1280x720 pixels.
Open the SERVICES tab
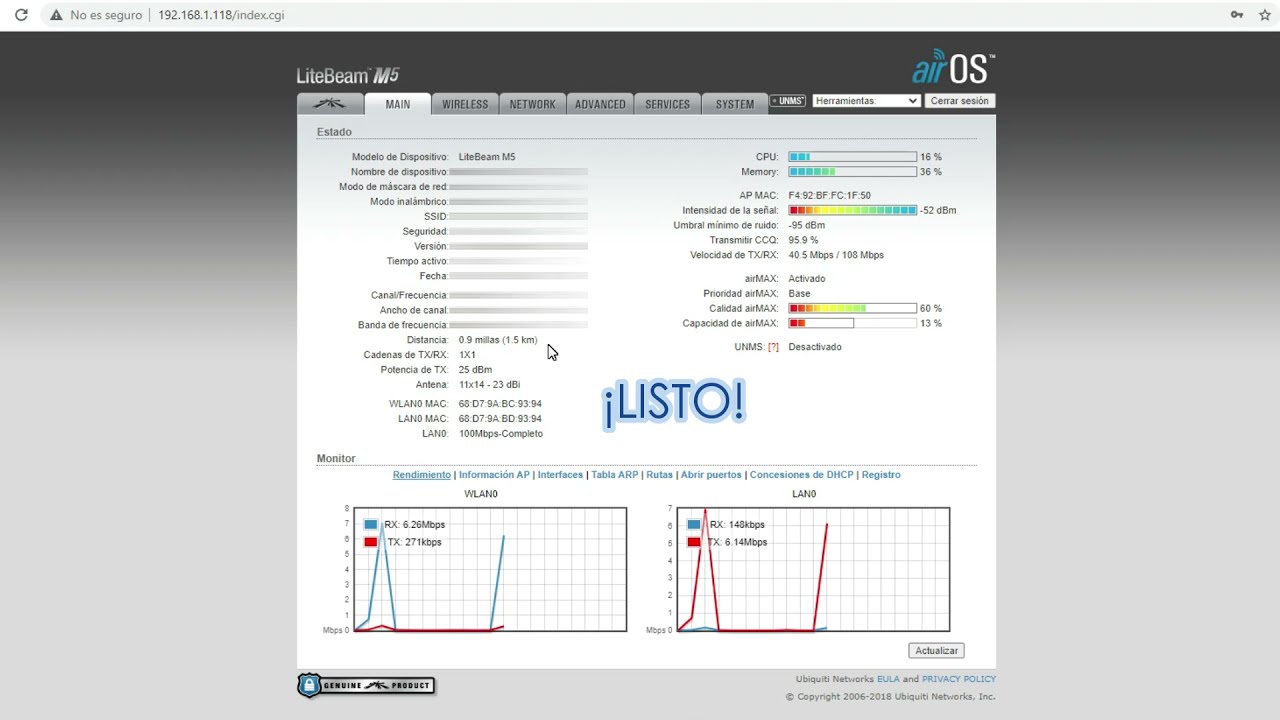pyautogui.click(x=667, y=104)
